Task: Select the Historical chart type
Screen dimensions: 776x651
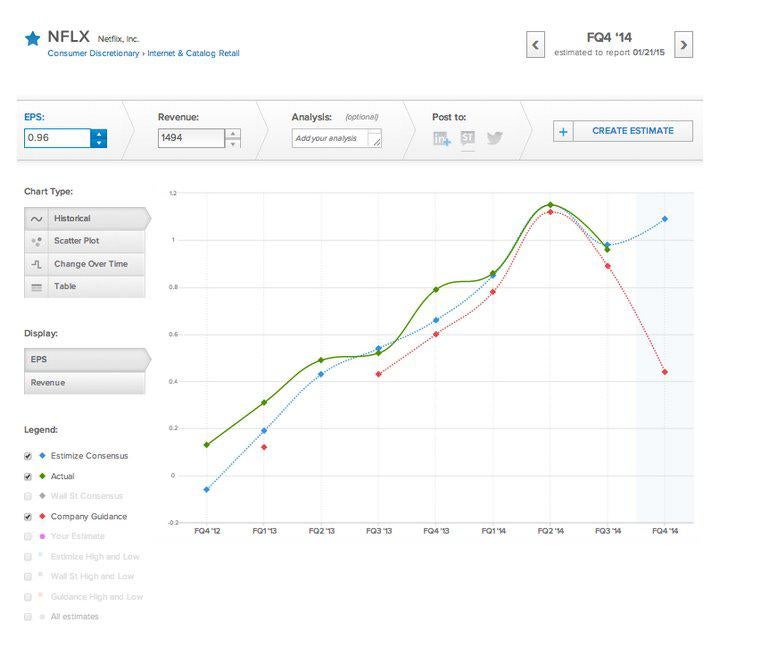Action: click(87, 218)
